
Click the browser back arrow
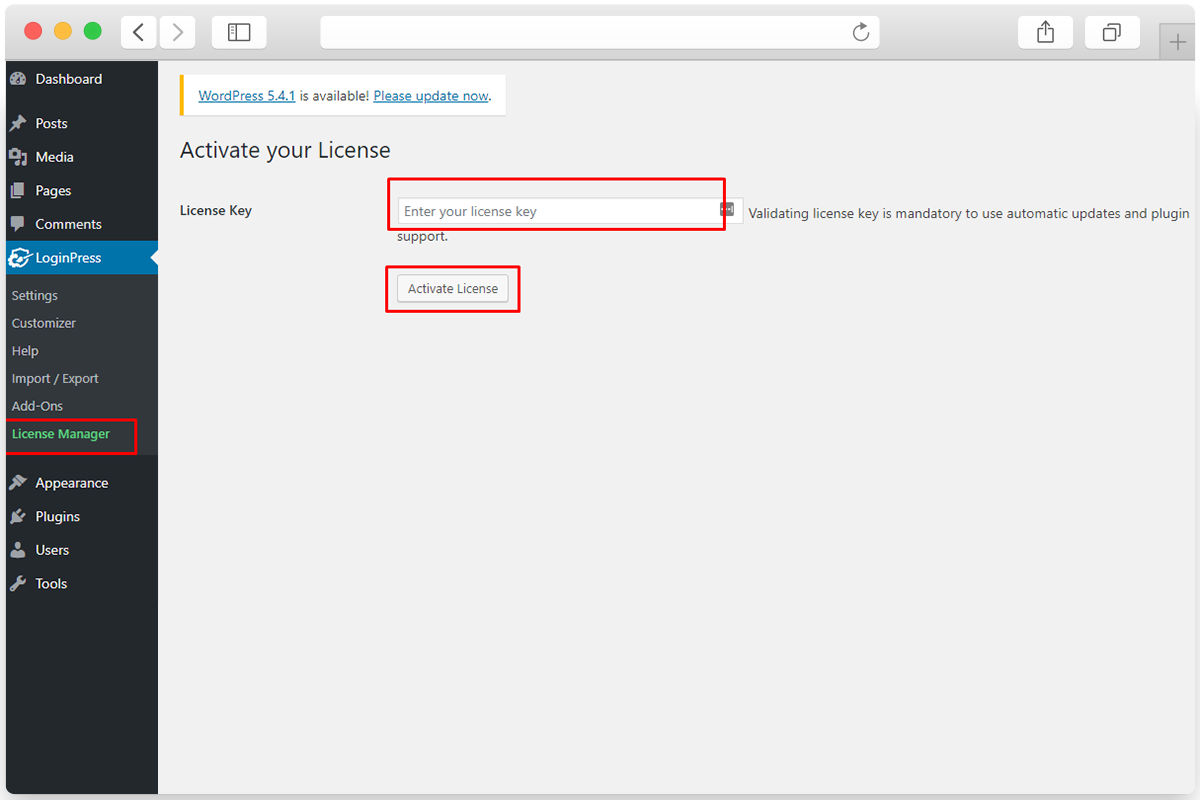(138, 32)
